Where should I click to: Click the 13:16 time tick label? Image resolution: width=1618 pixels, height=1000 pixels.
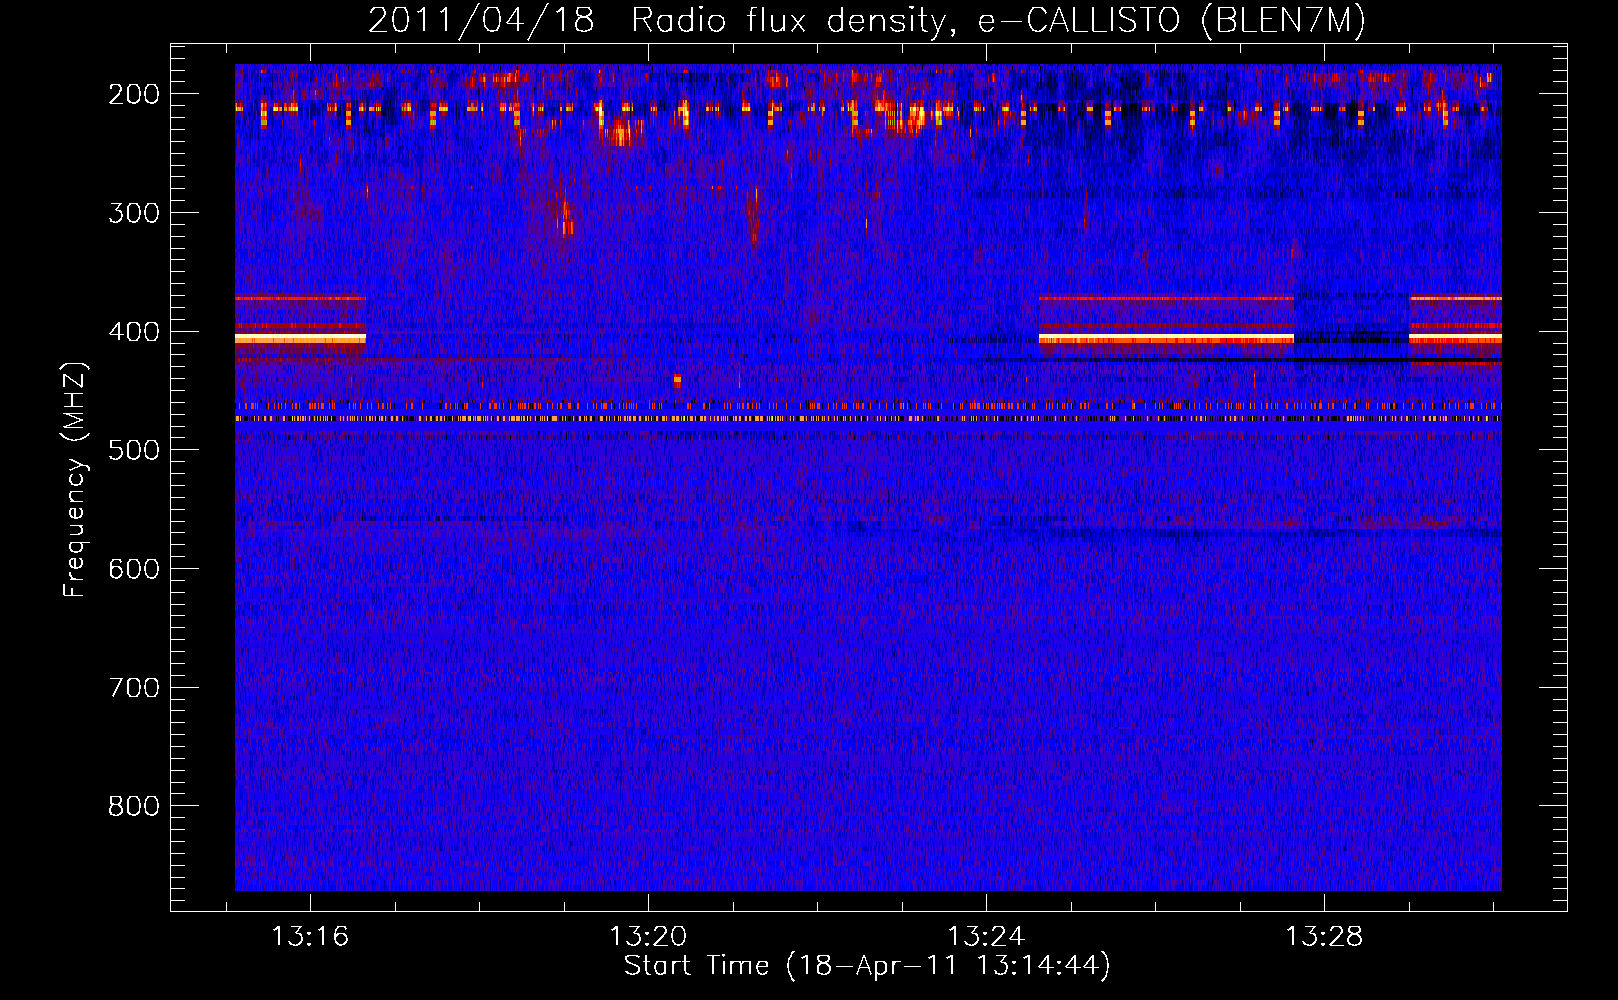point(310,937)
